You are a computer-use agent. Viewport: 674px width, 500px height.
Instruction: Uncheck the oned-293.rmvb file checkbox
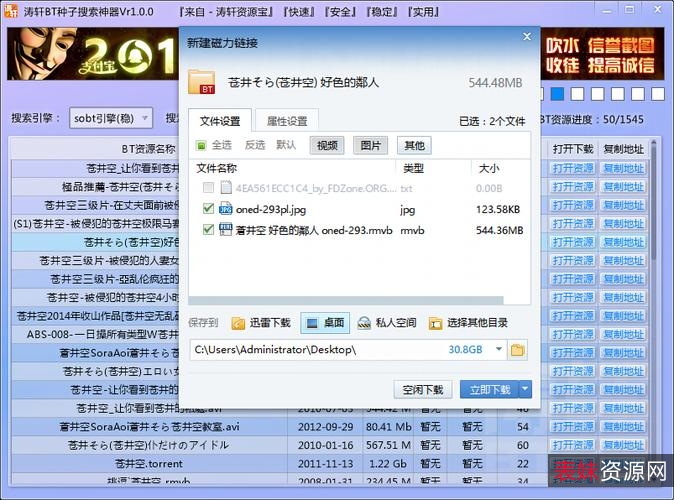pos(208,230)
